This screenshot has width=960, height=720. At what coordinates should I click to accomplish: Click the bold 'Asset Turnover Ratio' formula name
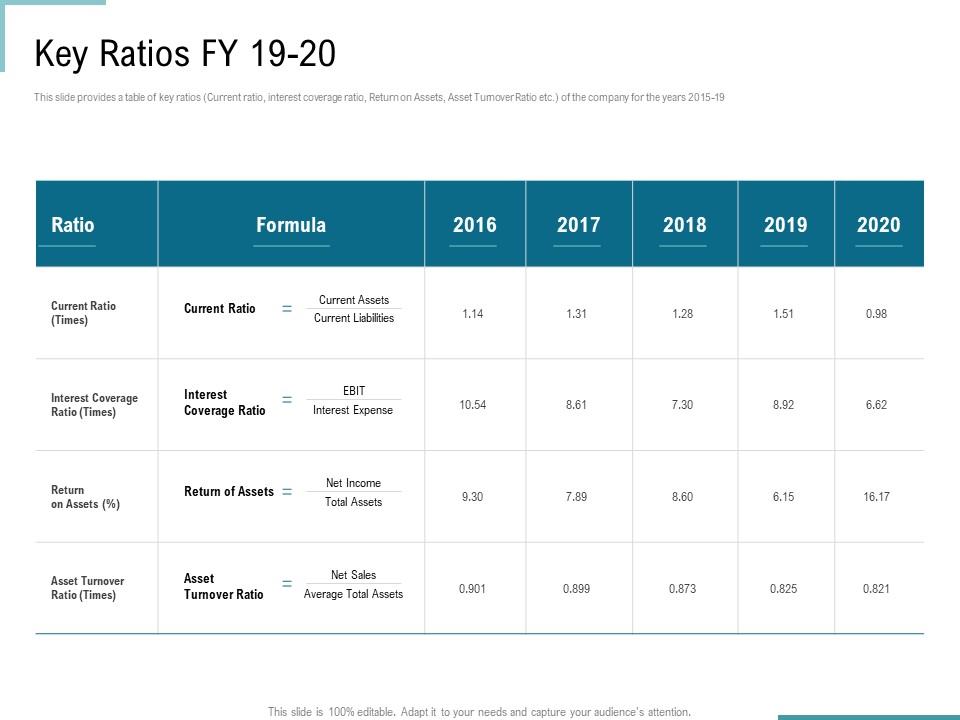coord(223,586)
